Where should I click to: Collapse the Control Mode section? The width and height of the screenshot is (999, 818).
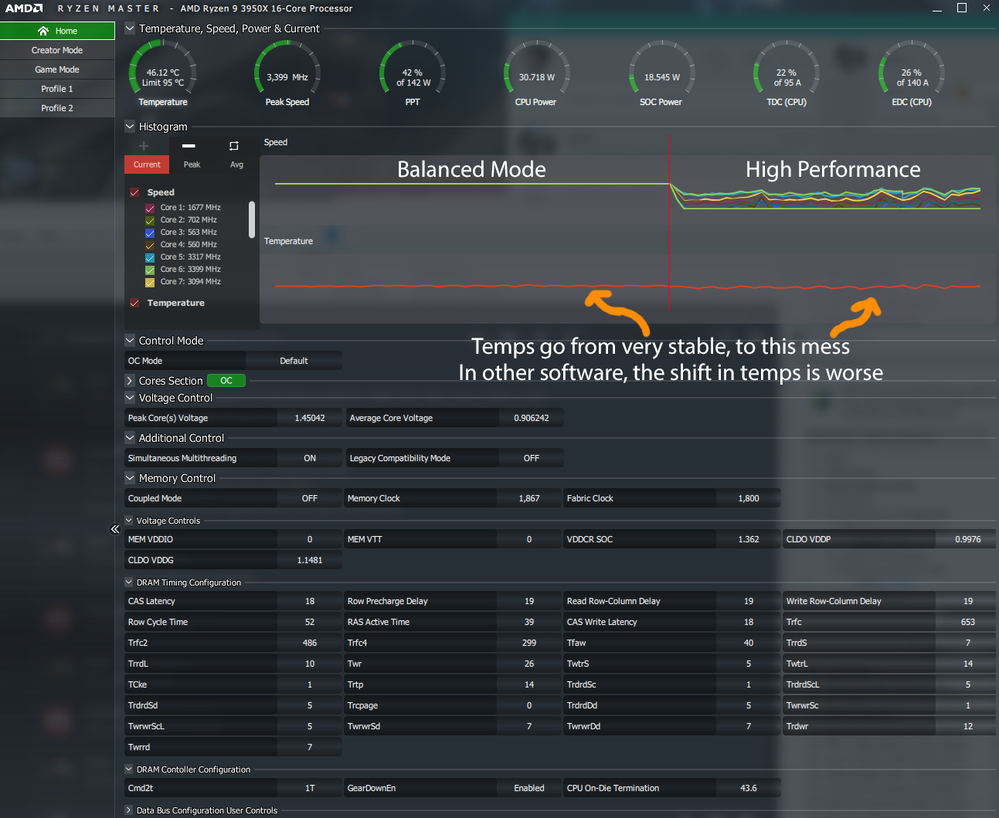tap(130, 340)
